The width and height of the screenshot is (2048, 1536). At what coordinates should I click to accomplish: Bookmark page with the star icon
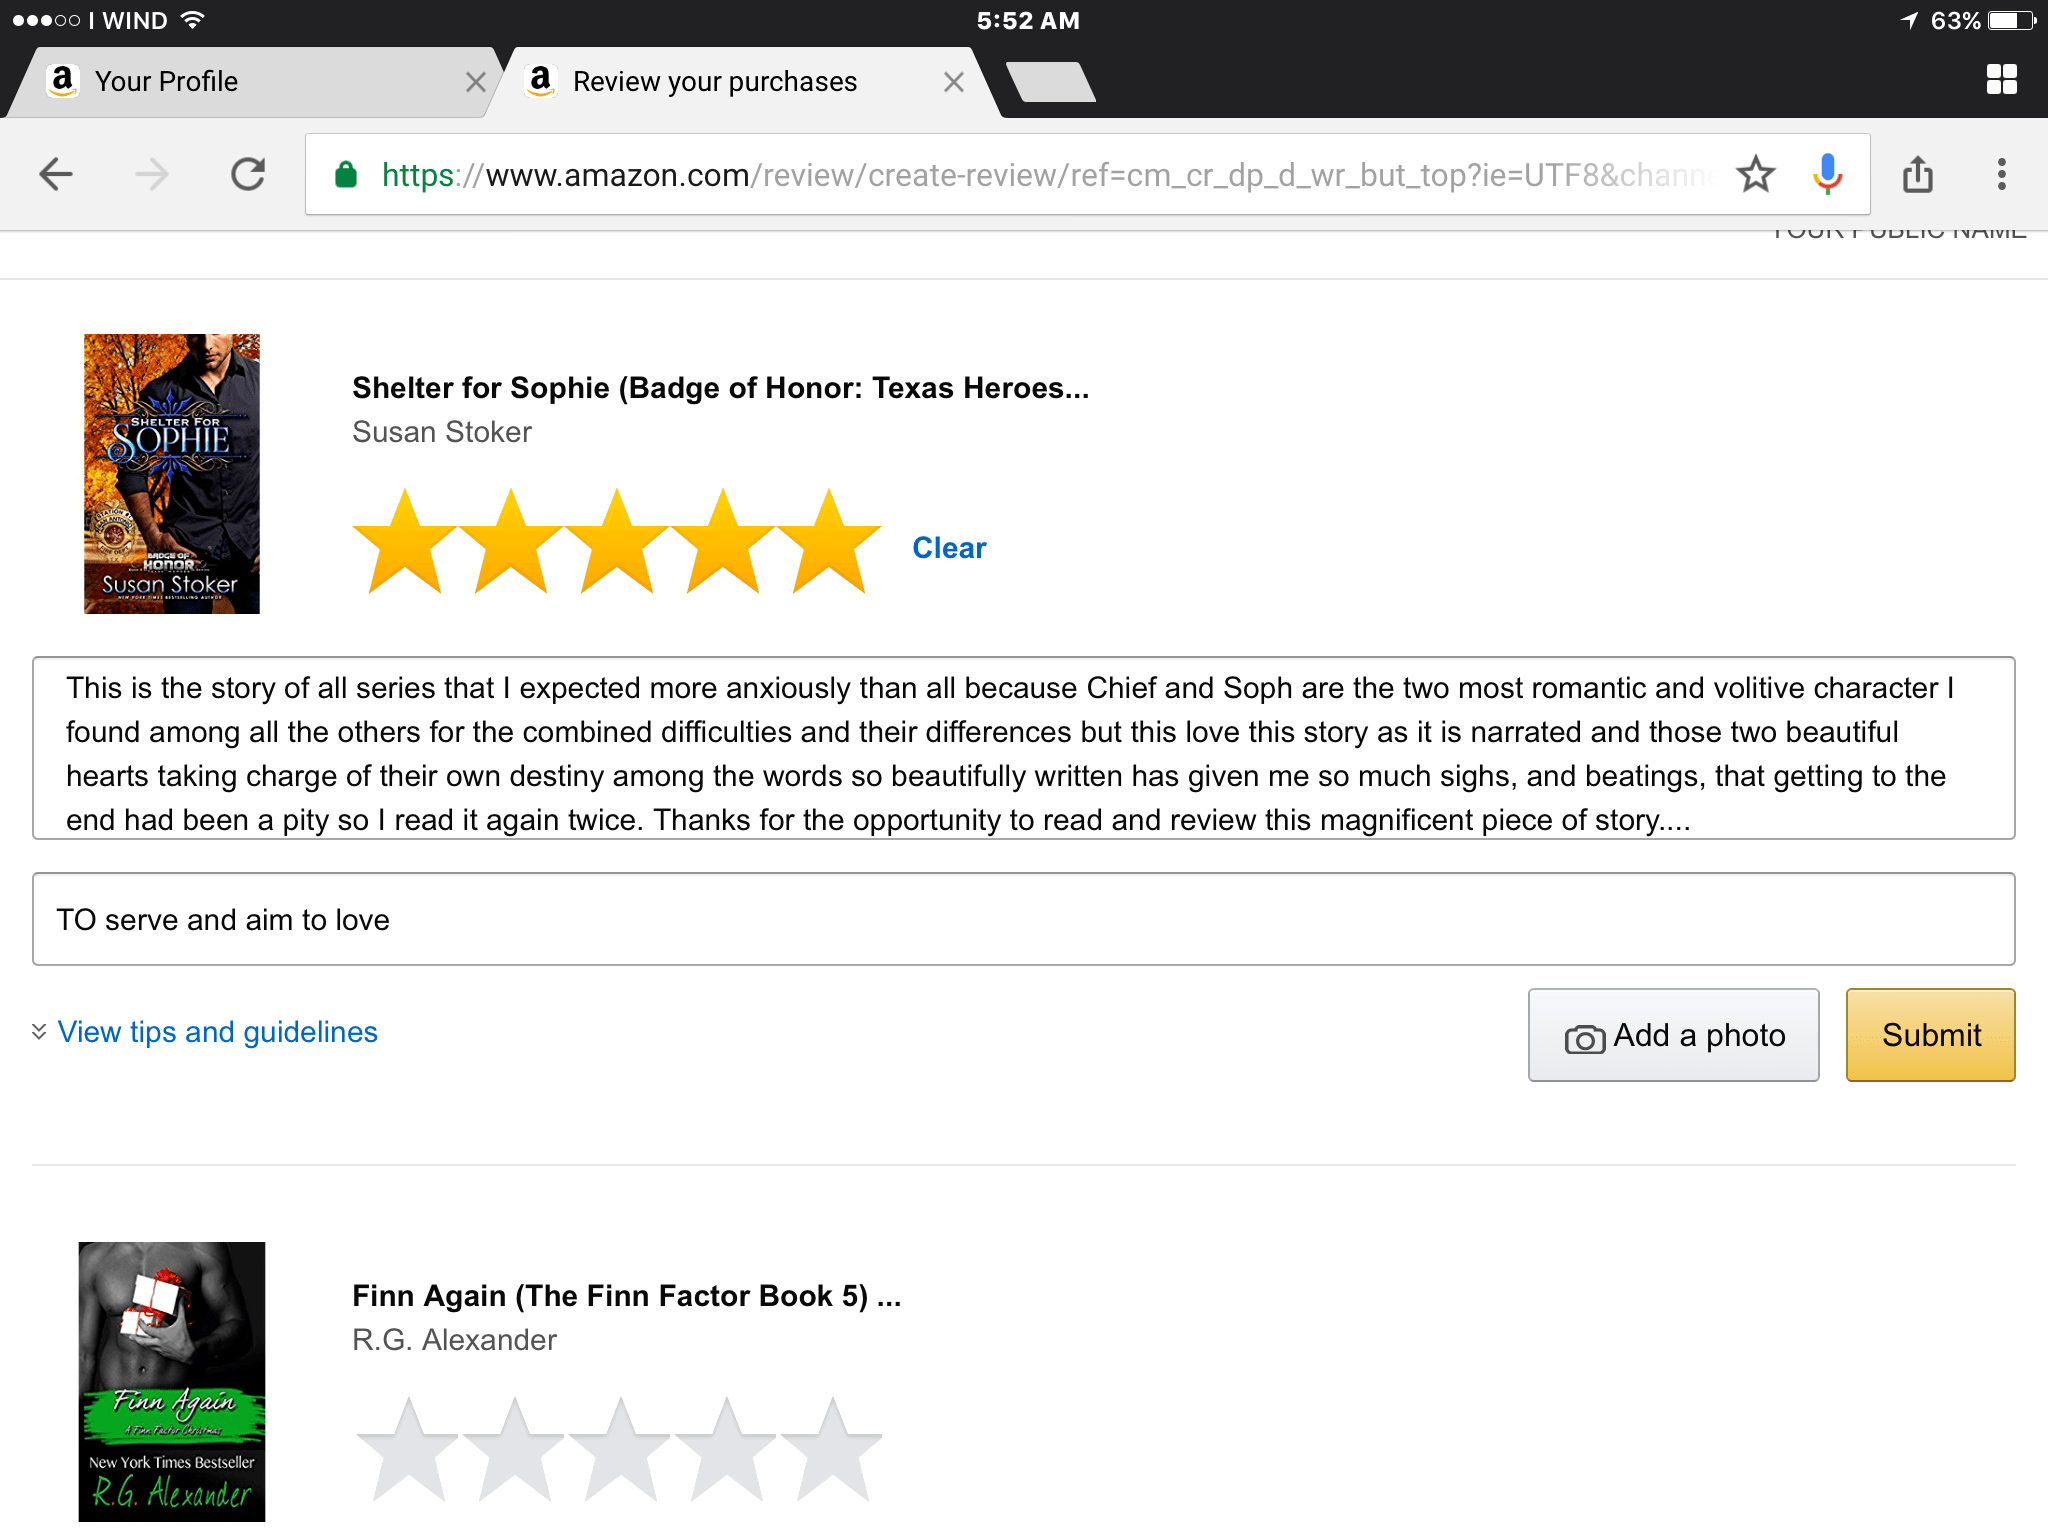[1755, 175]
